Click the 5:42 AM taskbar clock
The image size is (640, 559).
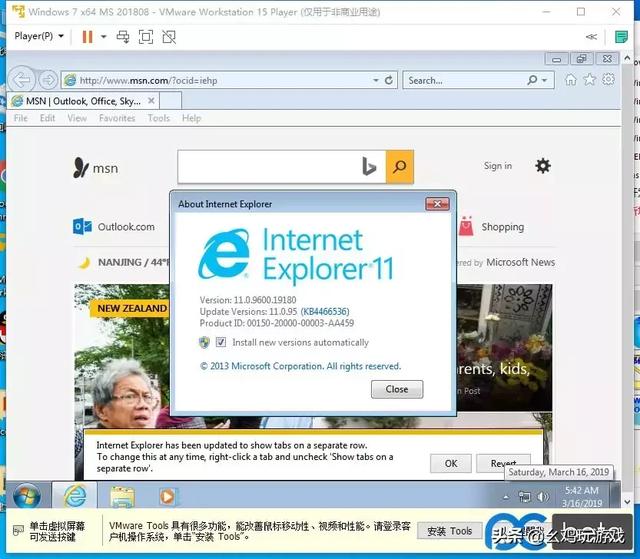point(582,497)
